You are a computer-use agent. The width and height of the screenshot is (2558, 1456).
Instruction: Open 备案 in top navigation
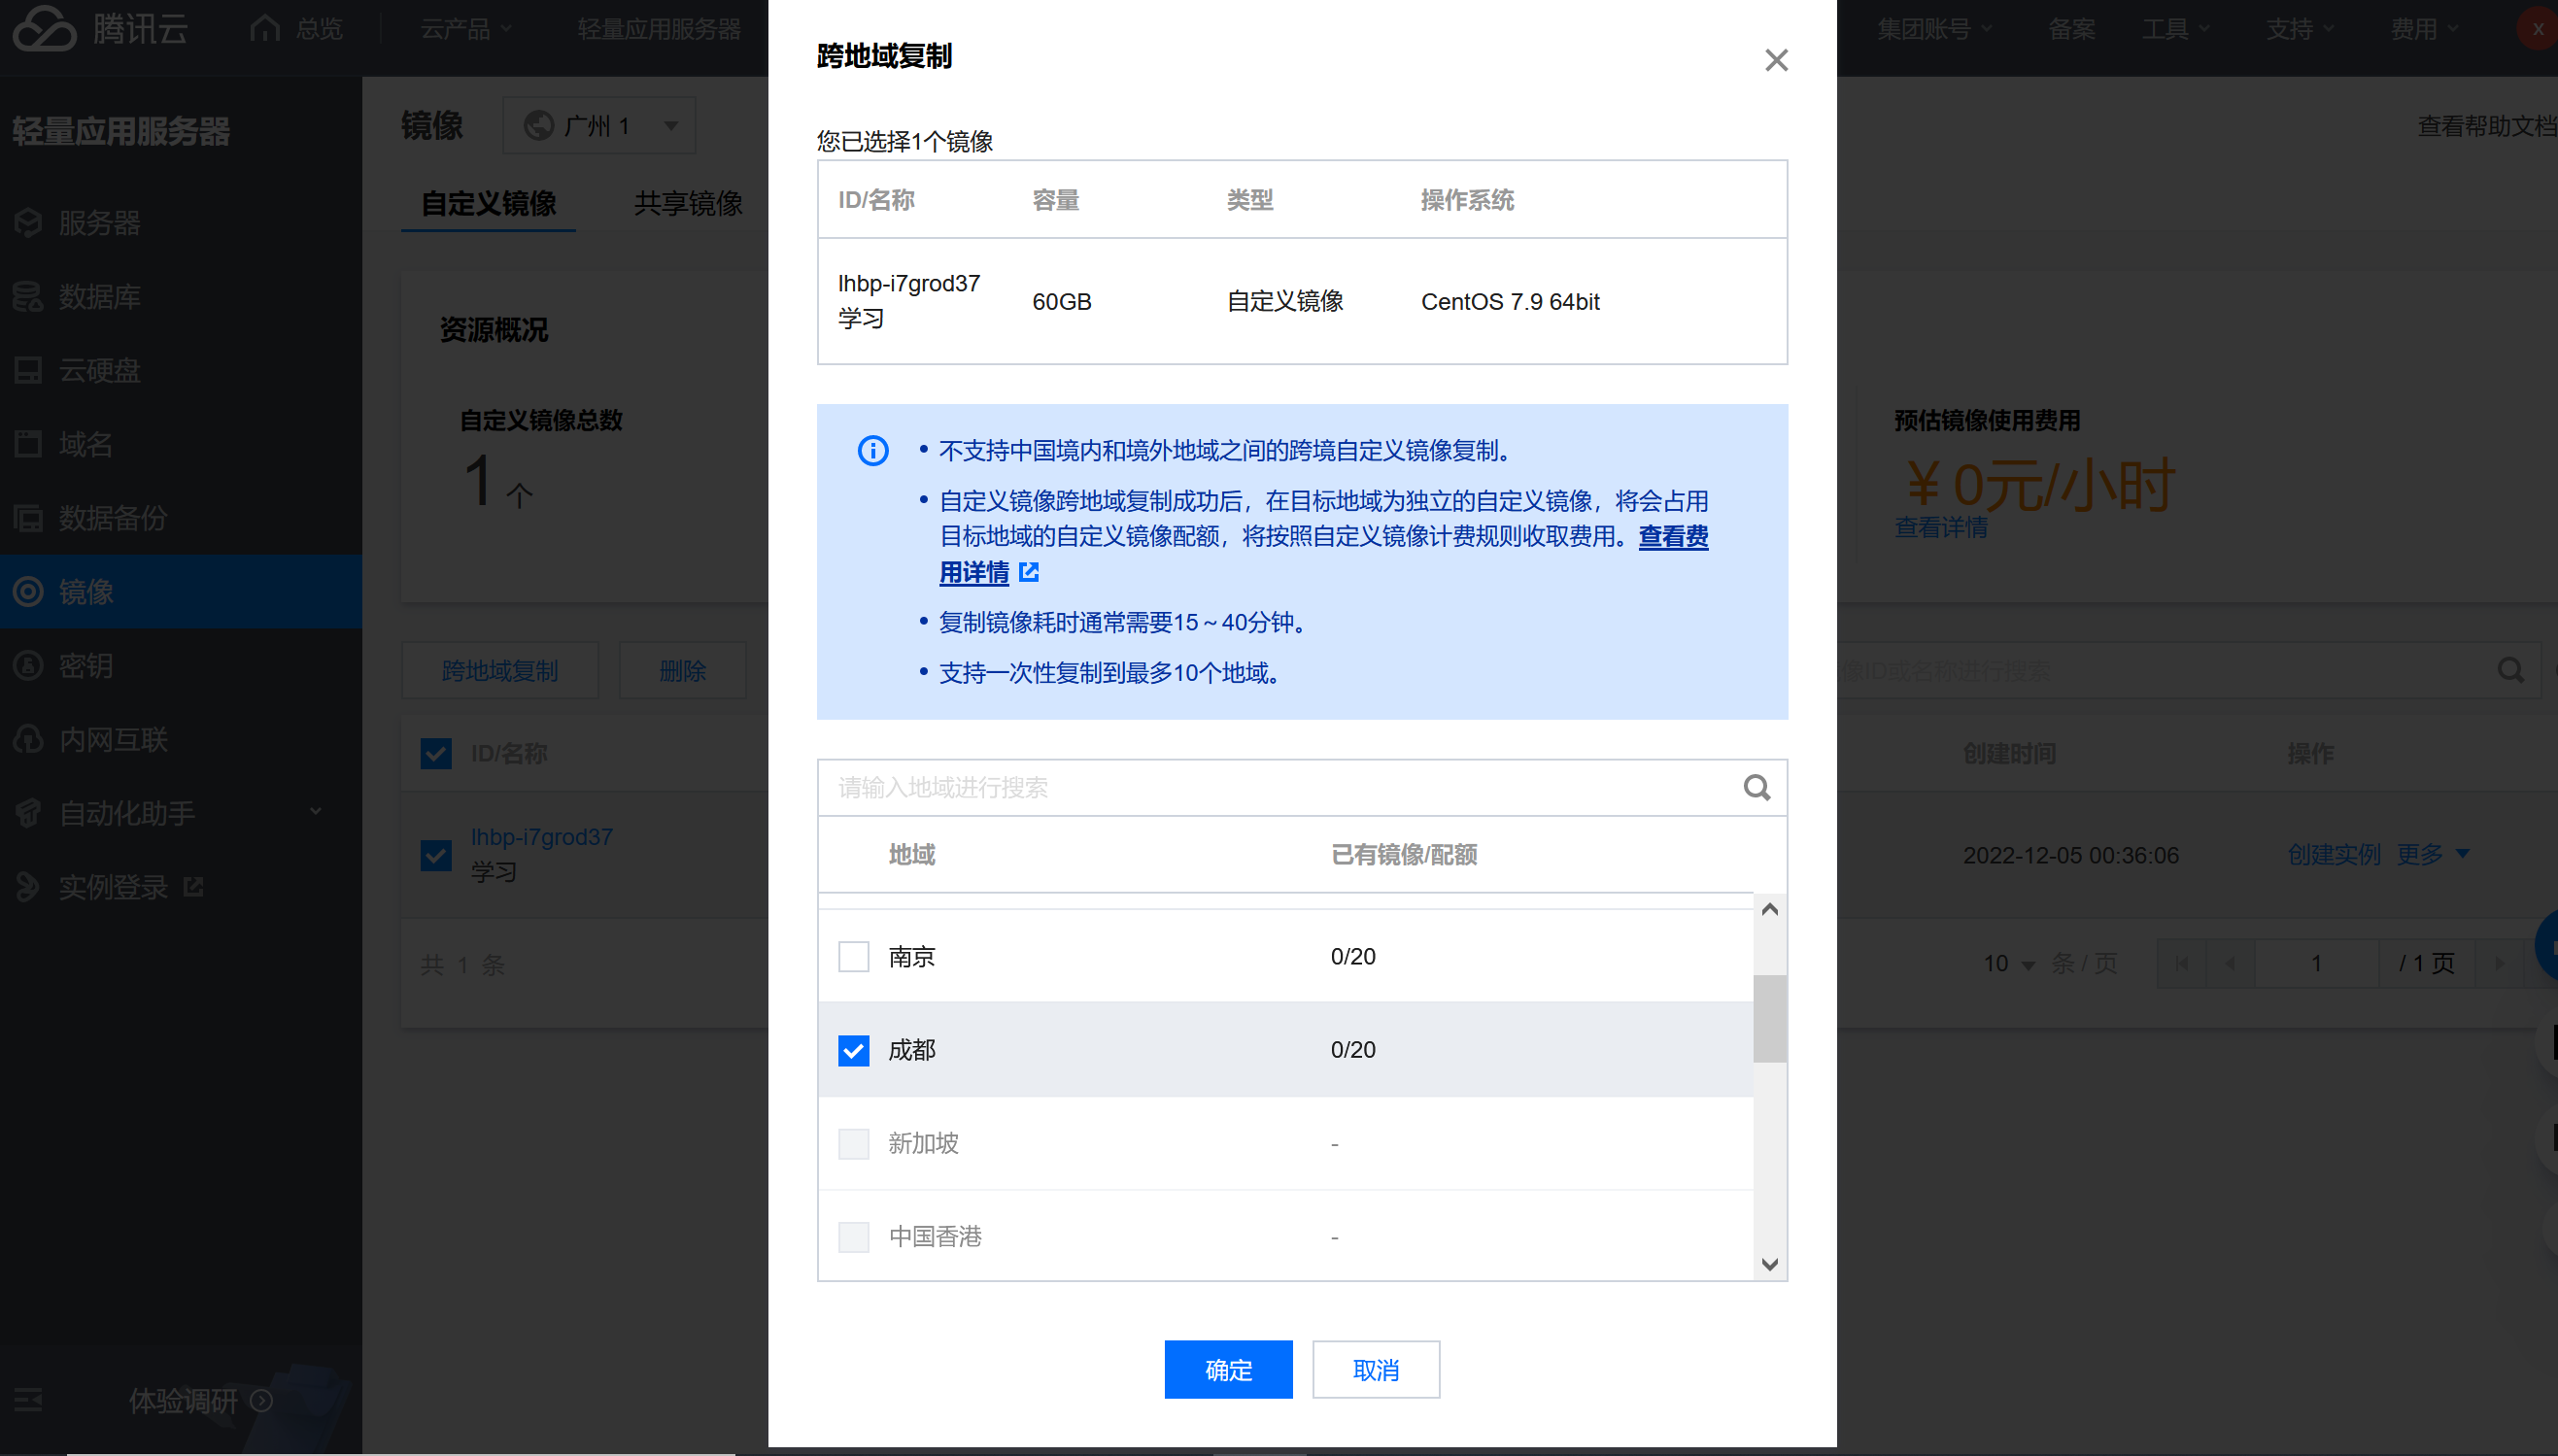(2071, 28)
